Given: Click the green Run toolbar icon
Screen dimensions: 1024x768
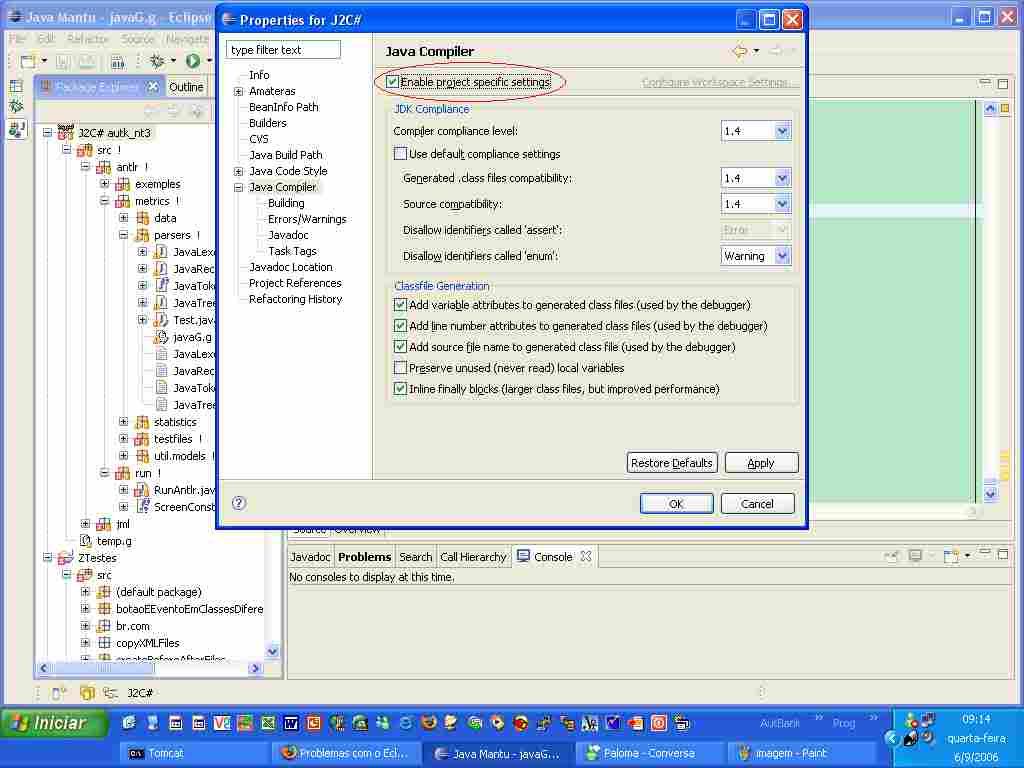Looking at the screenshot, I should tap(192, 61).
